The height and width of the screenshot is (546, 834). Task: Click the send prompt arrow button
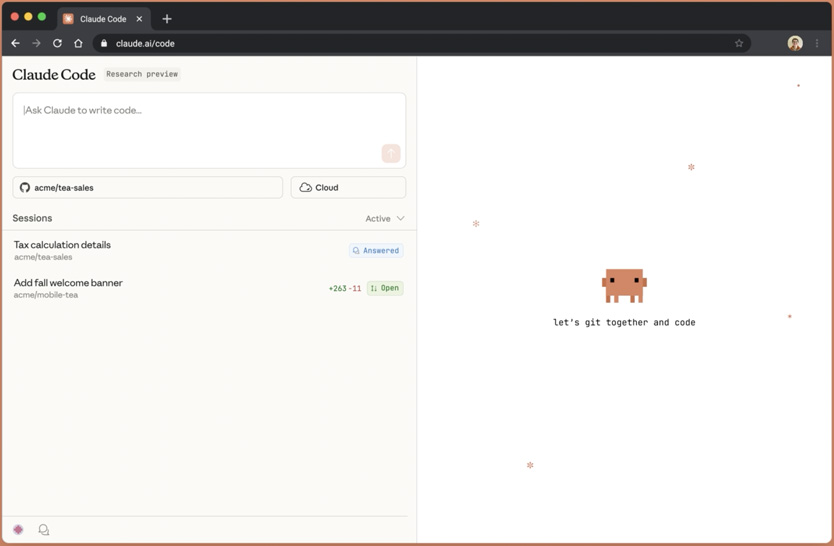pyautogui.click(x=390, y=153)
